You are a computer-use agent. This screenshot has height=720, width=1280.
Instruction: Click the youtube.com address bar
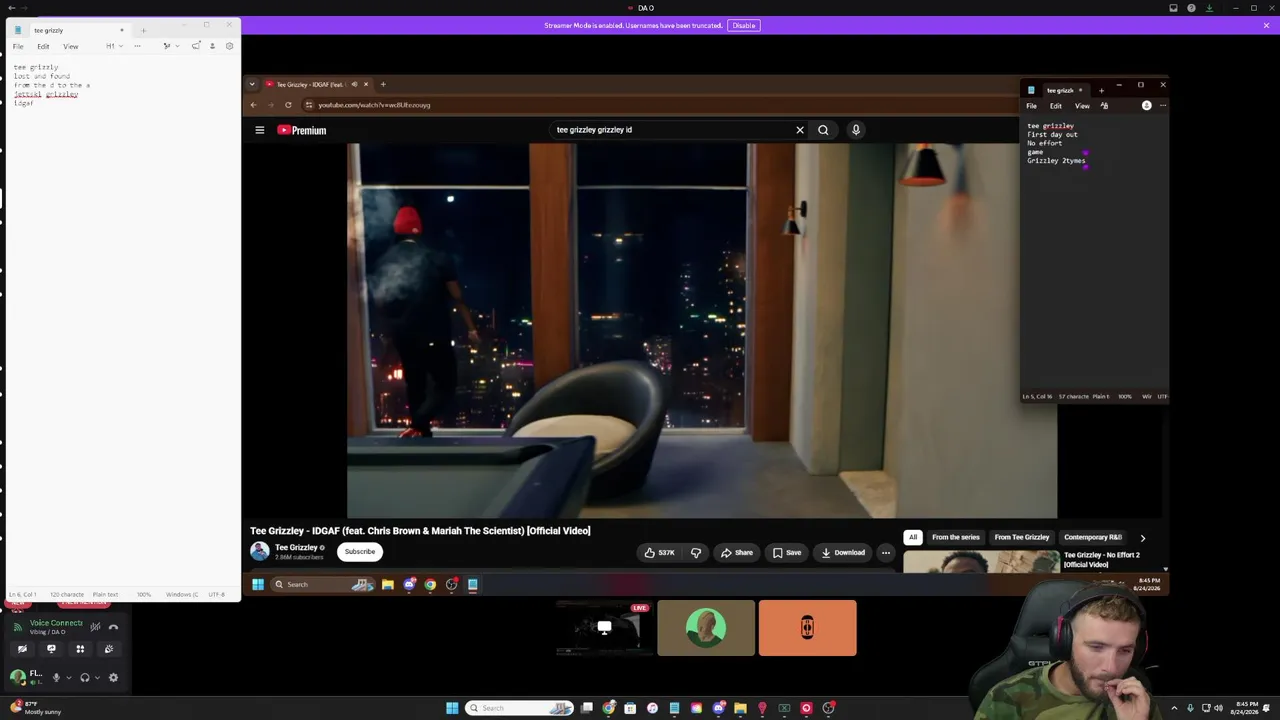[660, 105]
